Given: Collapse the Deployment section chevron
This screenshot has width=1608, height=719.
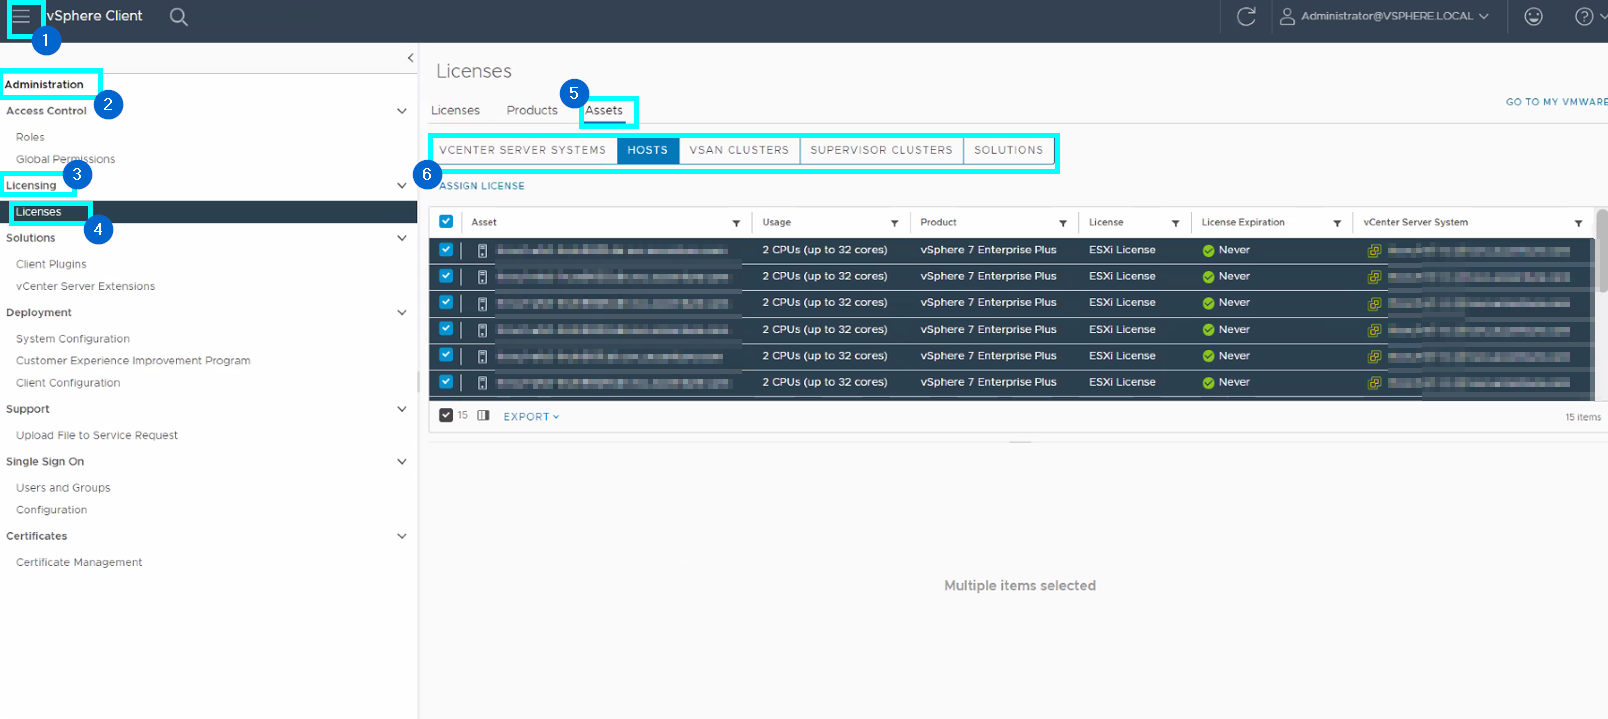Looking at the screenshot, I should click(x=402, y=313).
